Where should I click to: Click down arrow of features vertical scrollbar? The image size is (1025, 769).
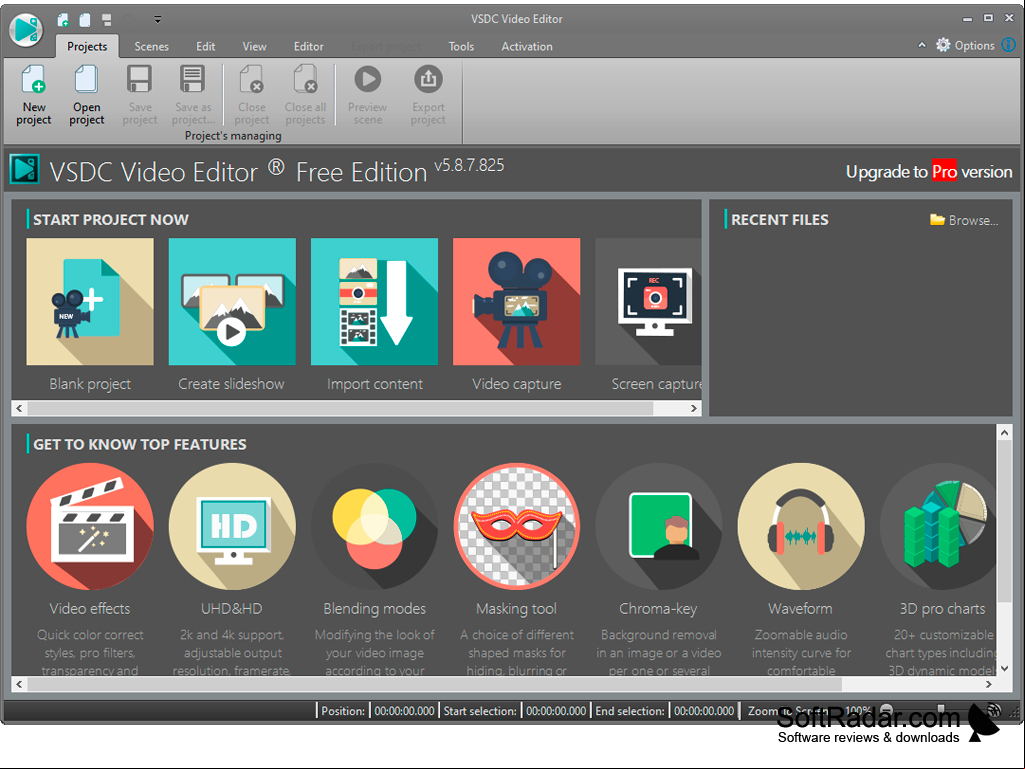[1005, 668]
